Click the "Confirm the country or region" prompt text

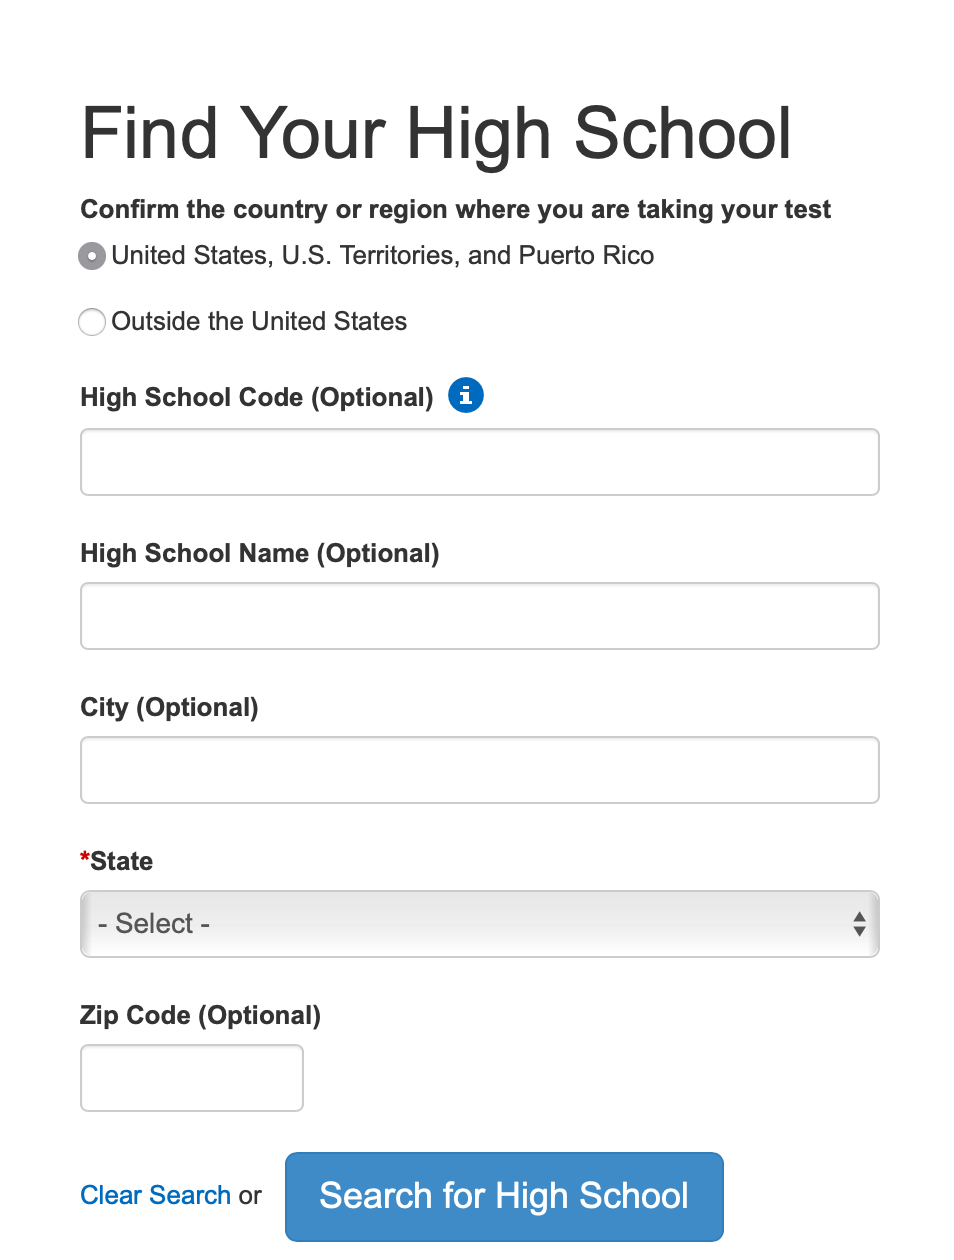coord(455,210)
